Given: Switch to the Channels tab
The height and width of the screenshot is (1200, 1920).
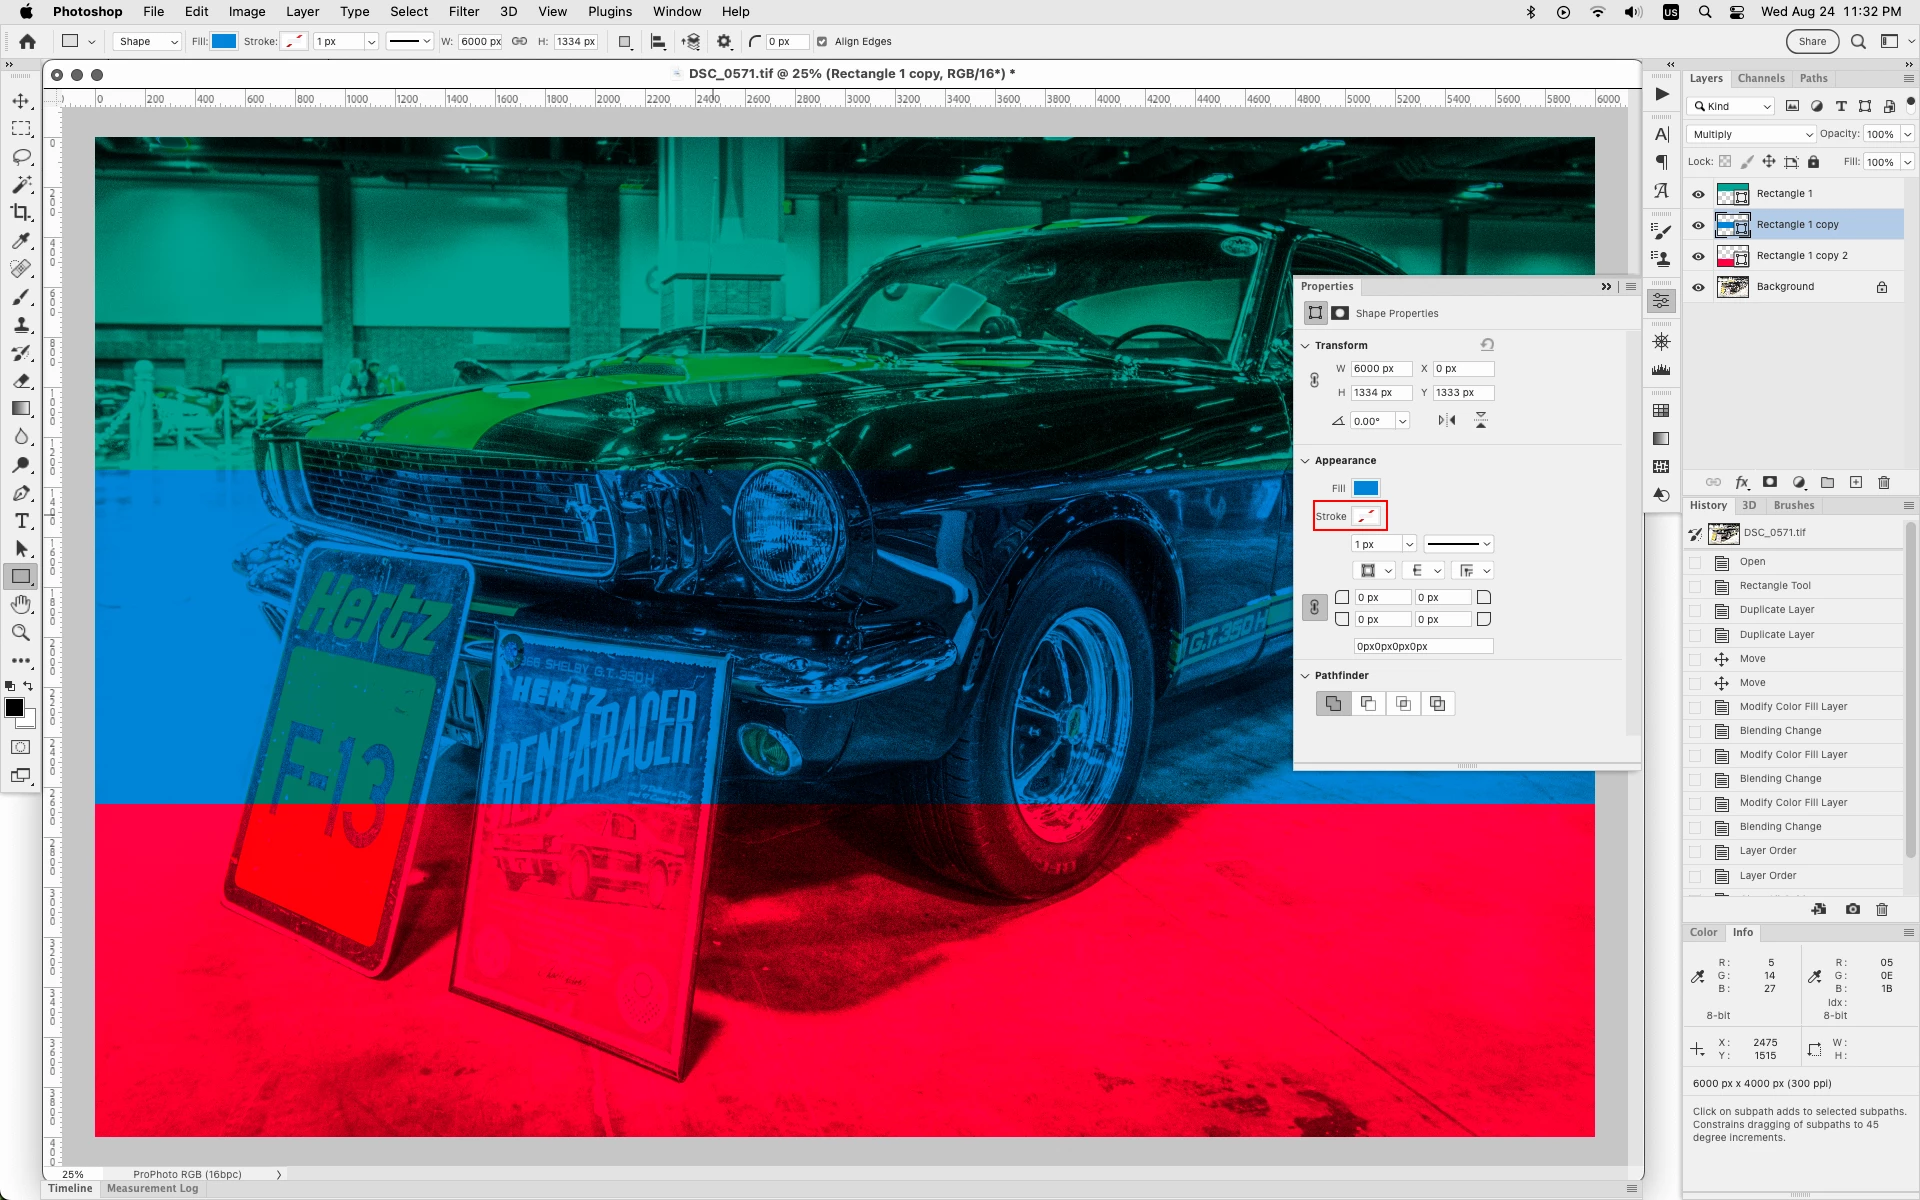Looking at the screenshot, I should (x=1760, y=78).
